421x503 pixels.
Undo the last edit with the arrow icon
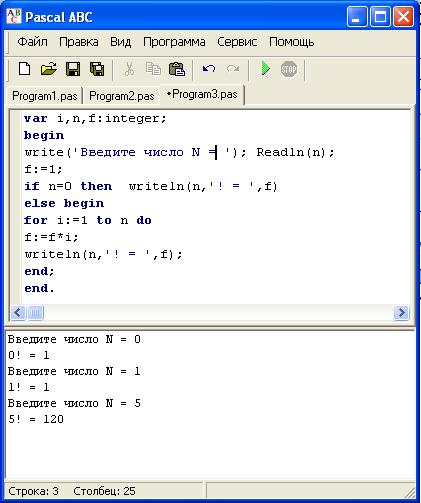click(209, 69)
